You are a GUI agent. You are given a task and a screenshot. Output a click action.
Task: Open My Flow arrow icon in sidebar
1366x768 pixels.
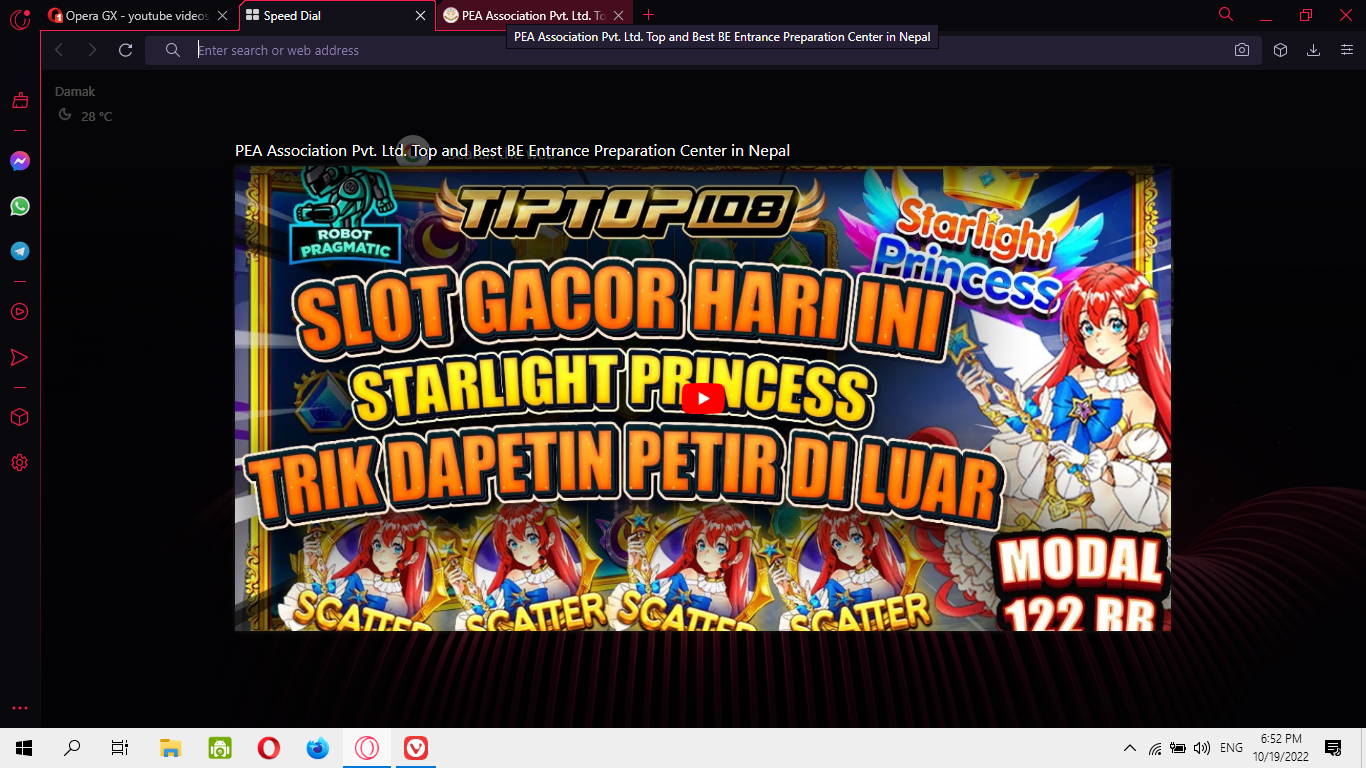pyautogui.click(x=20, y=357)
